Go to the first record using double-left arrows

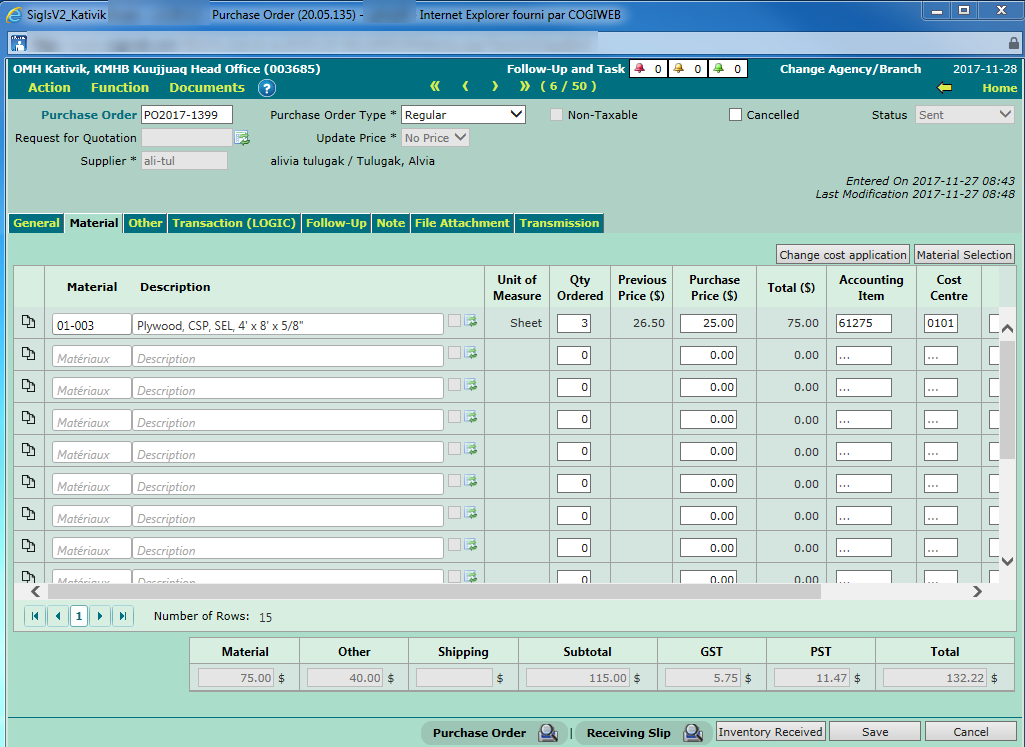pyautogui.click(x=435, y=87)
